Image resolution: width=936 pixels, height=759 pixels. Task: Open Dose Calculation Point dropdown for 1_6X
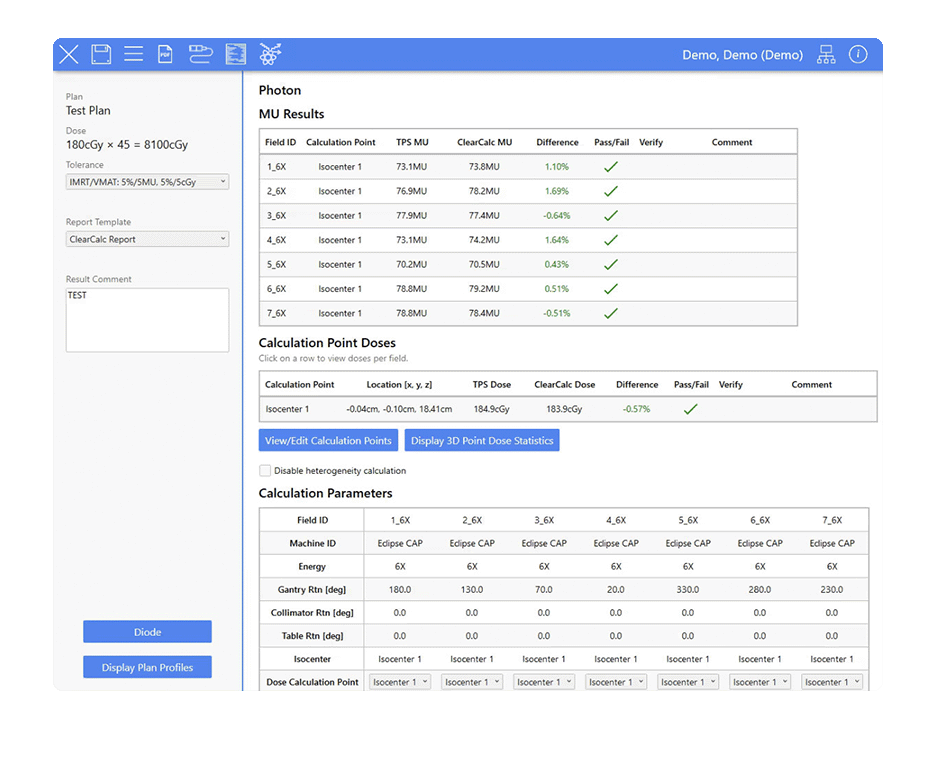click(400, 682)
